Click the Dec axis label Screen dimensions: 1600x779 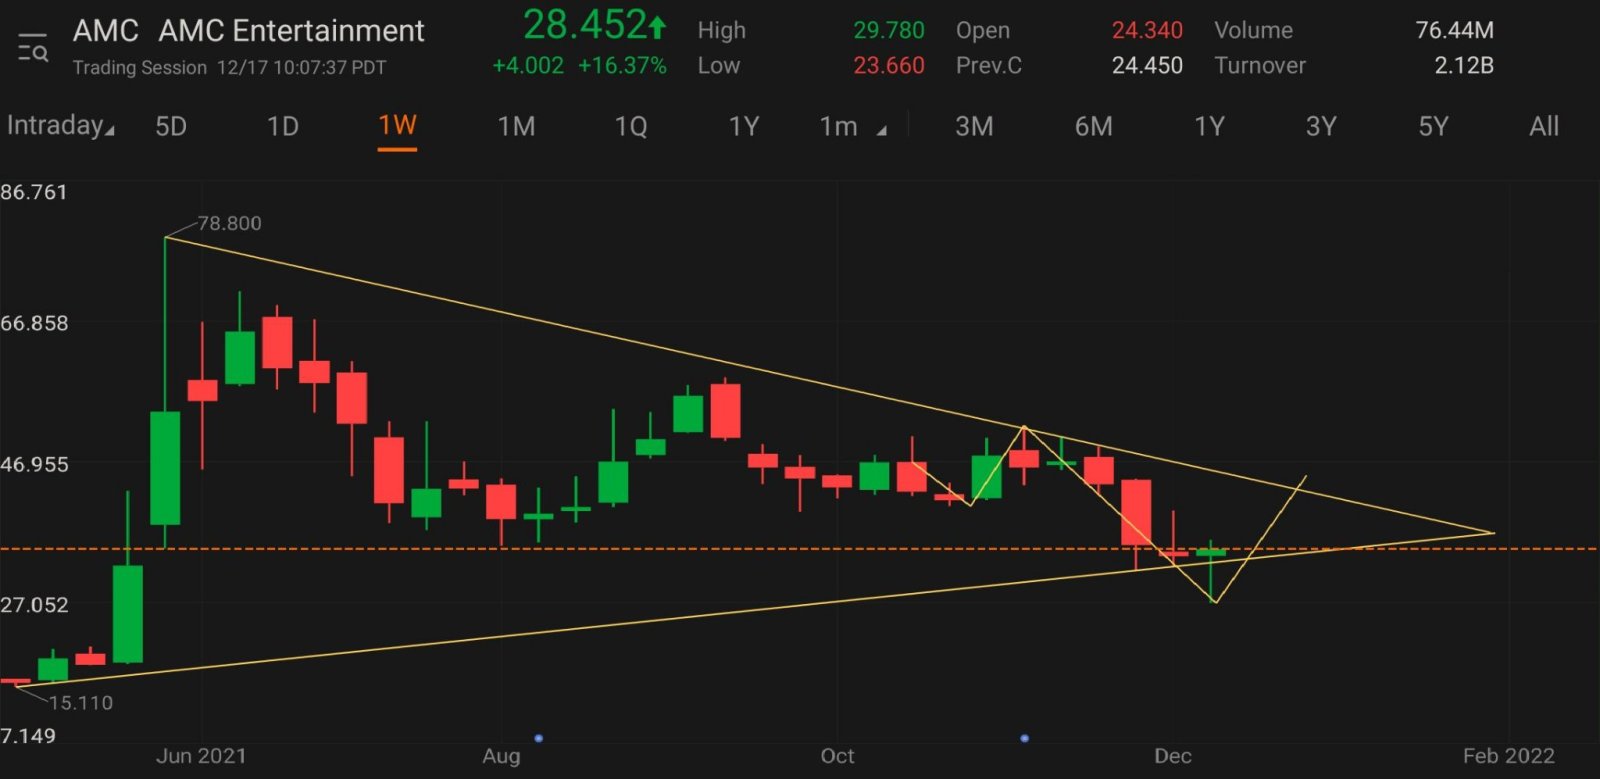click(x=1172, y=756)
